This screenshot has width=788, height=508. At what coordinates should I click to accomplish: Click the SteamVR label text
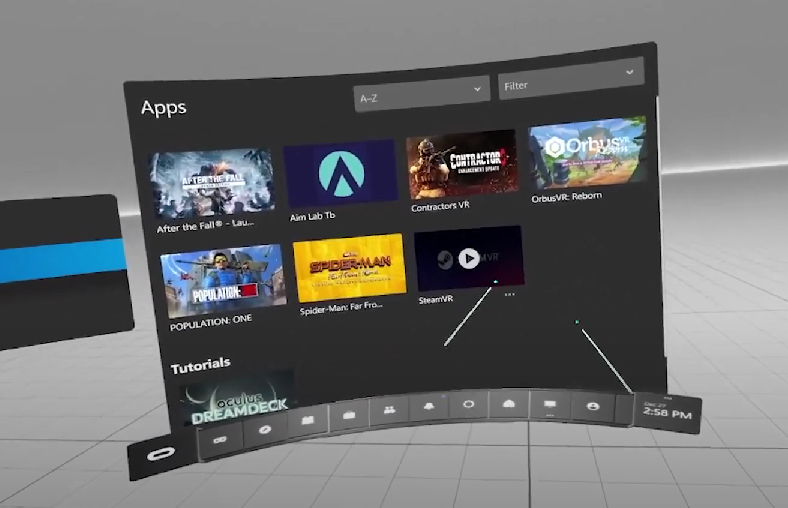[x=436, y=299]
